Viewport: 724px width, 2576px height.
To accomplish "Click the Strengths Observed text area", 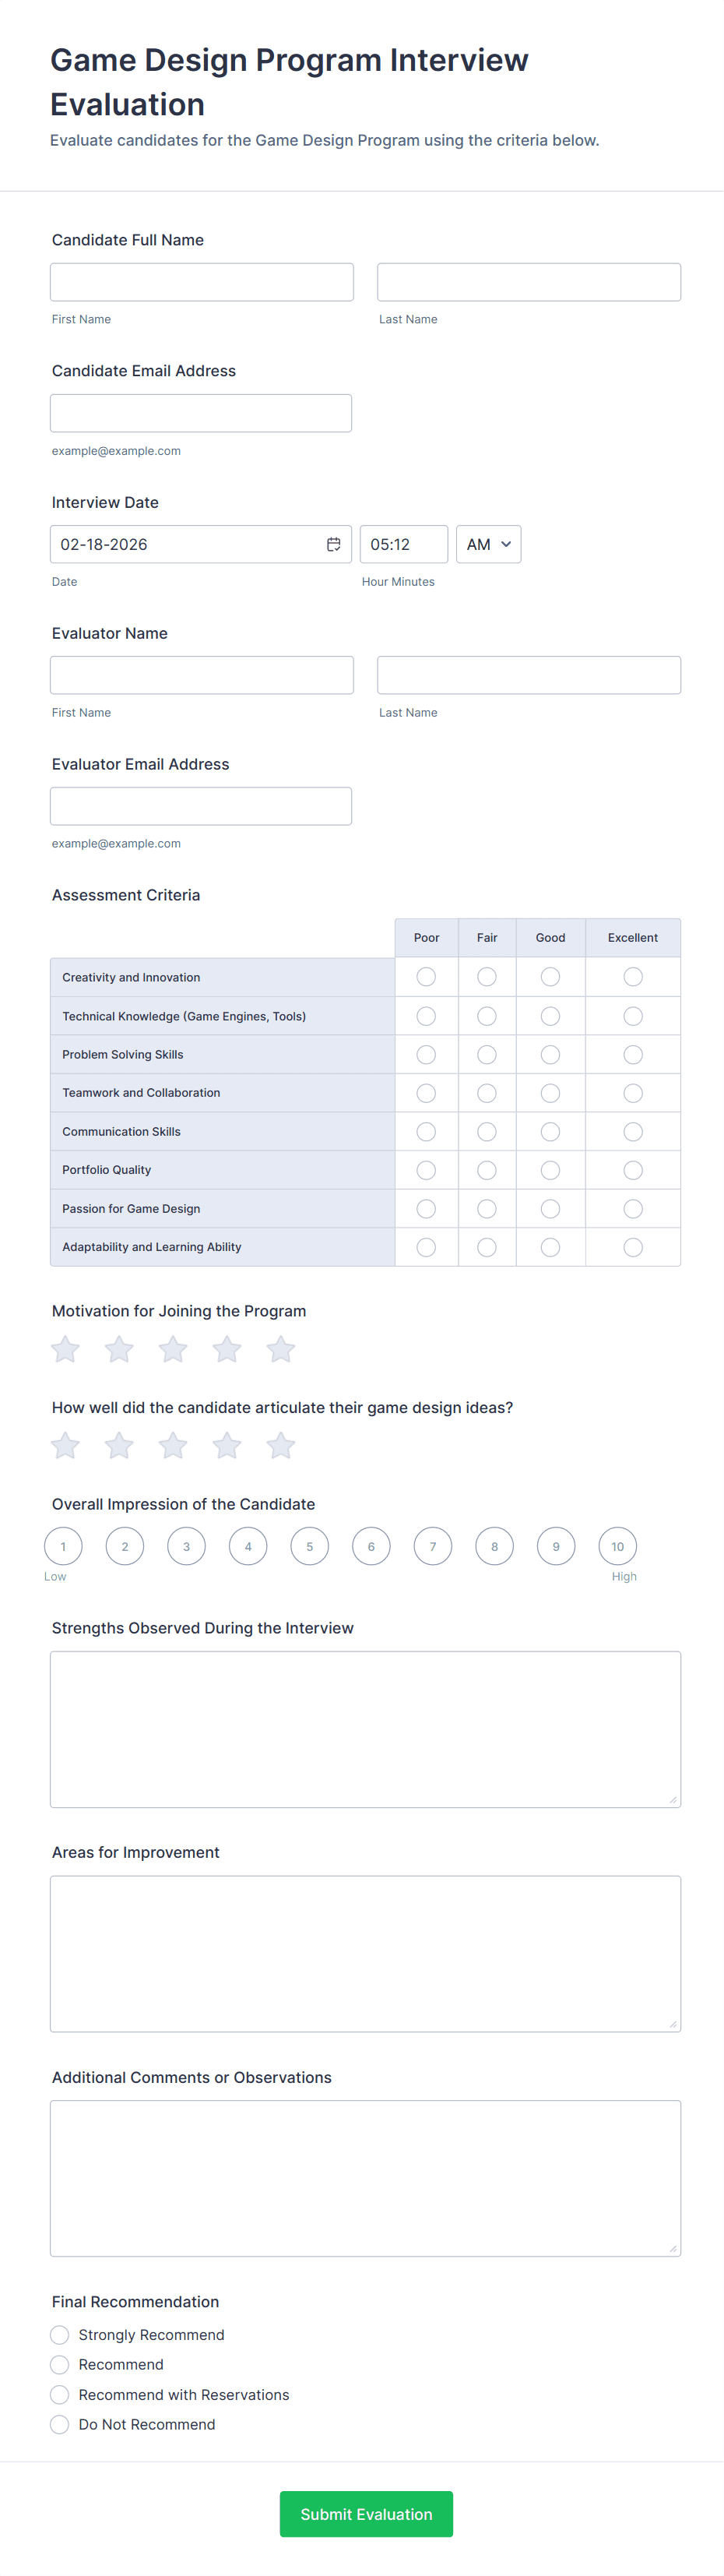I will [365, 1729].
